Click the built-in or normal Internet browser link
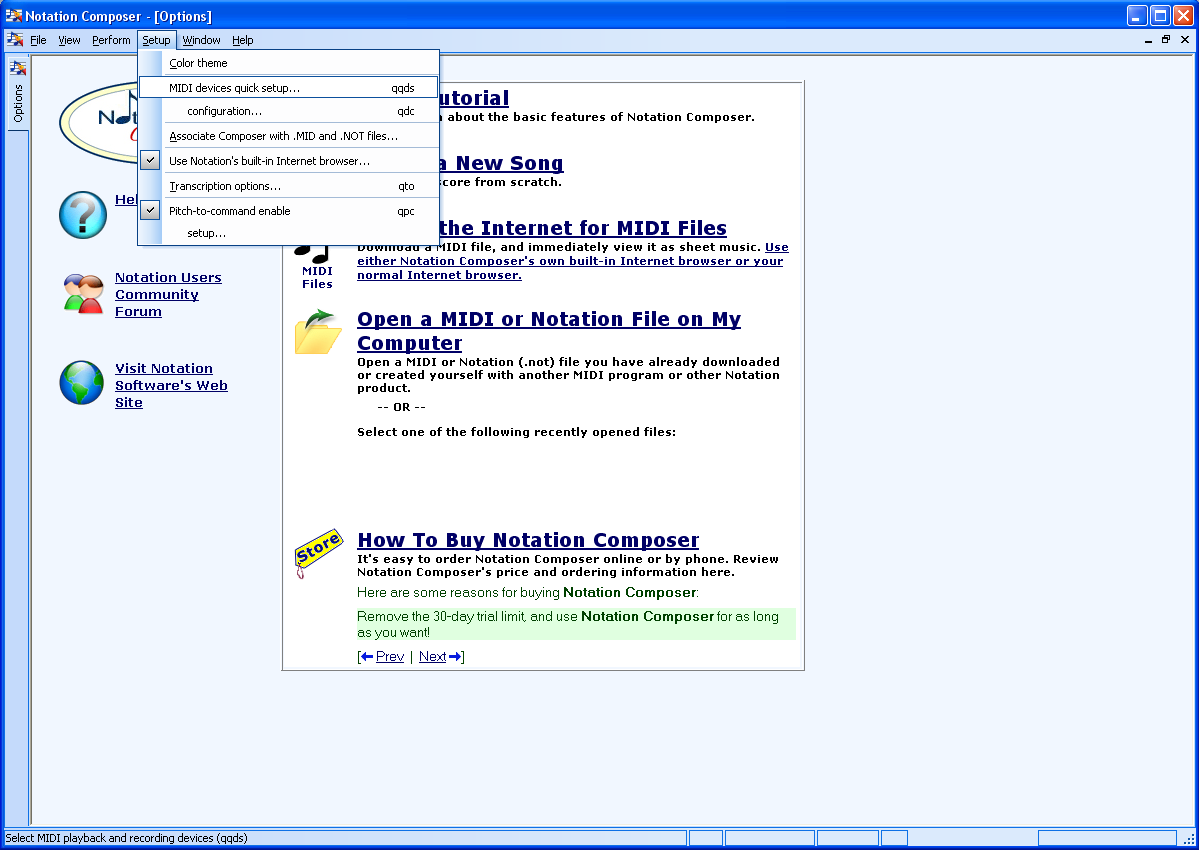The width and height of the screenshot is (1199, 850). click(x=573, y=261)
